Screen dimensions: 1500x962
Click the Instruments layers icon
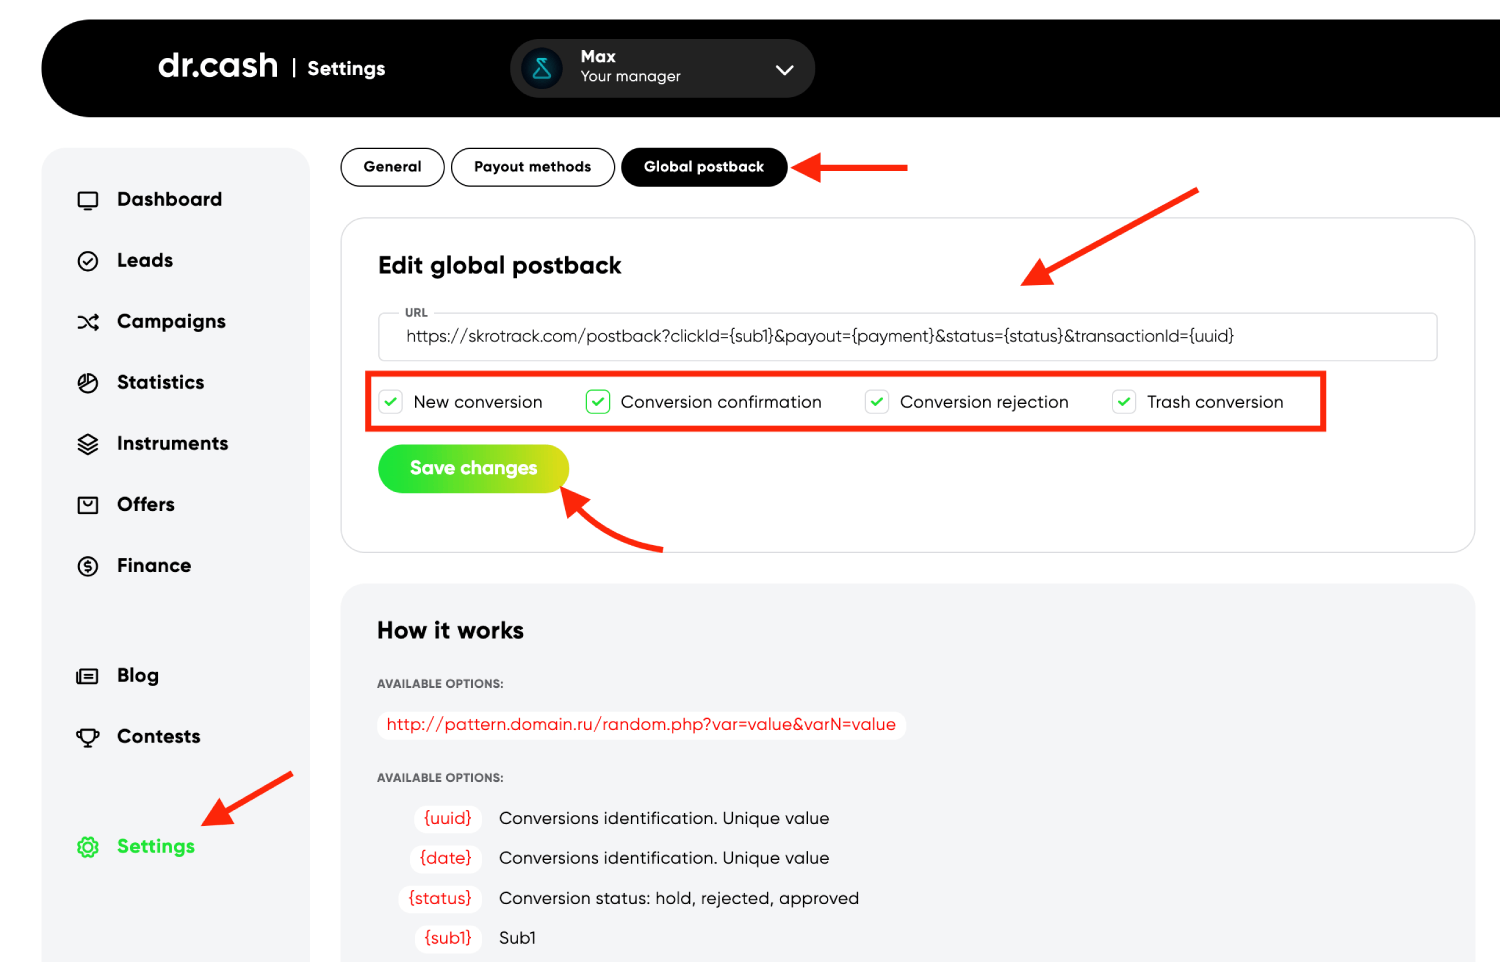pos(88,444)
